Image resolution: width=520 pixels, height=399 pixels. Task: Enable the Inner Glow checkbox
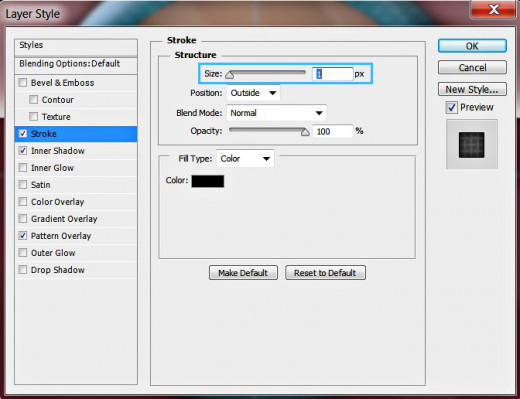click(23, 167)
